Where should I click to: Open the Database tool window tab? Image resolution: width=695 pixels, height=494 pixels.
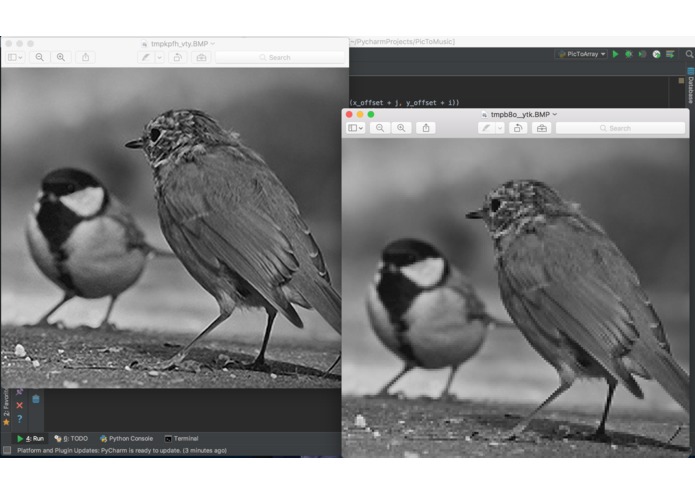point(691,86)
